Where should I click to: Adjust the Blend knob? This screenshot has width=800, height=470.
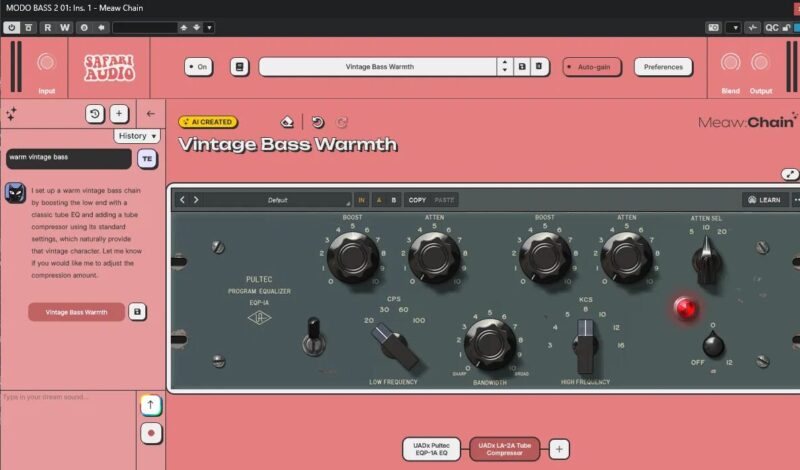[x=730, y=63]
